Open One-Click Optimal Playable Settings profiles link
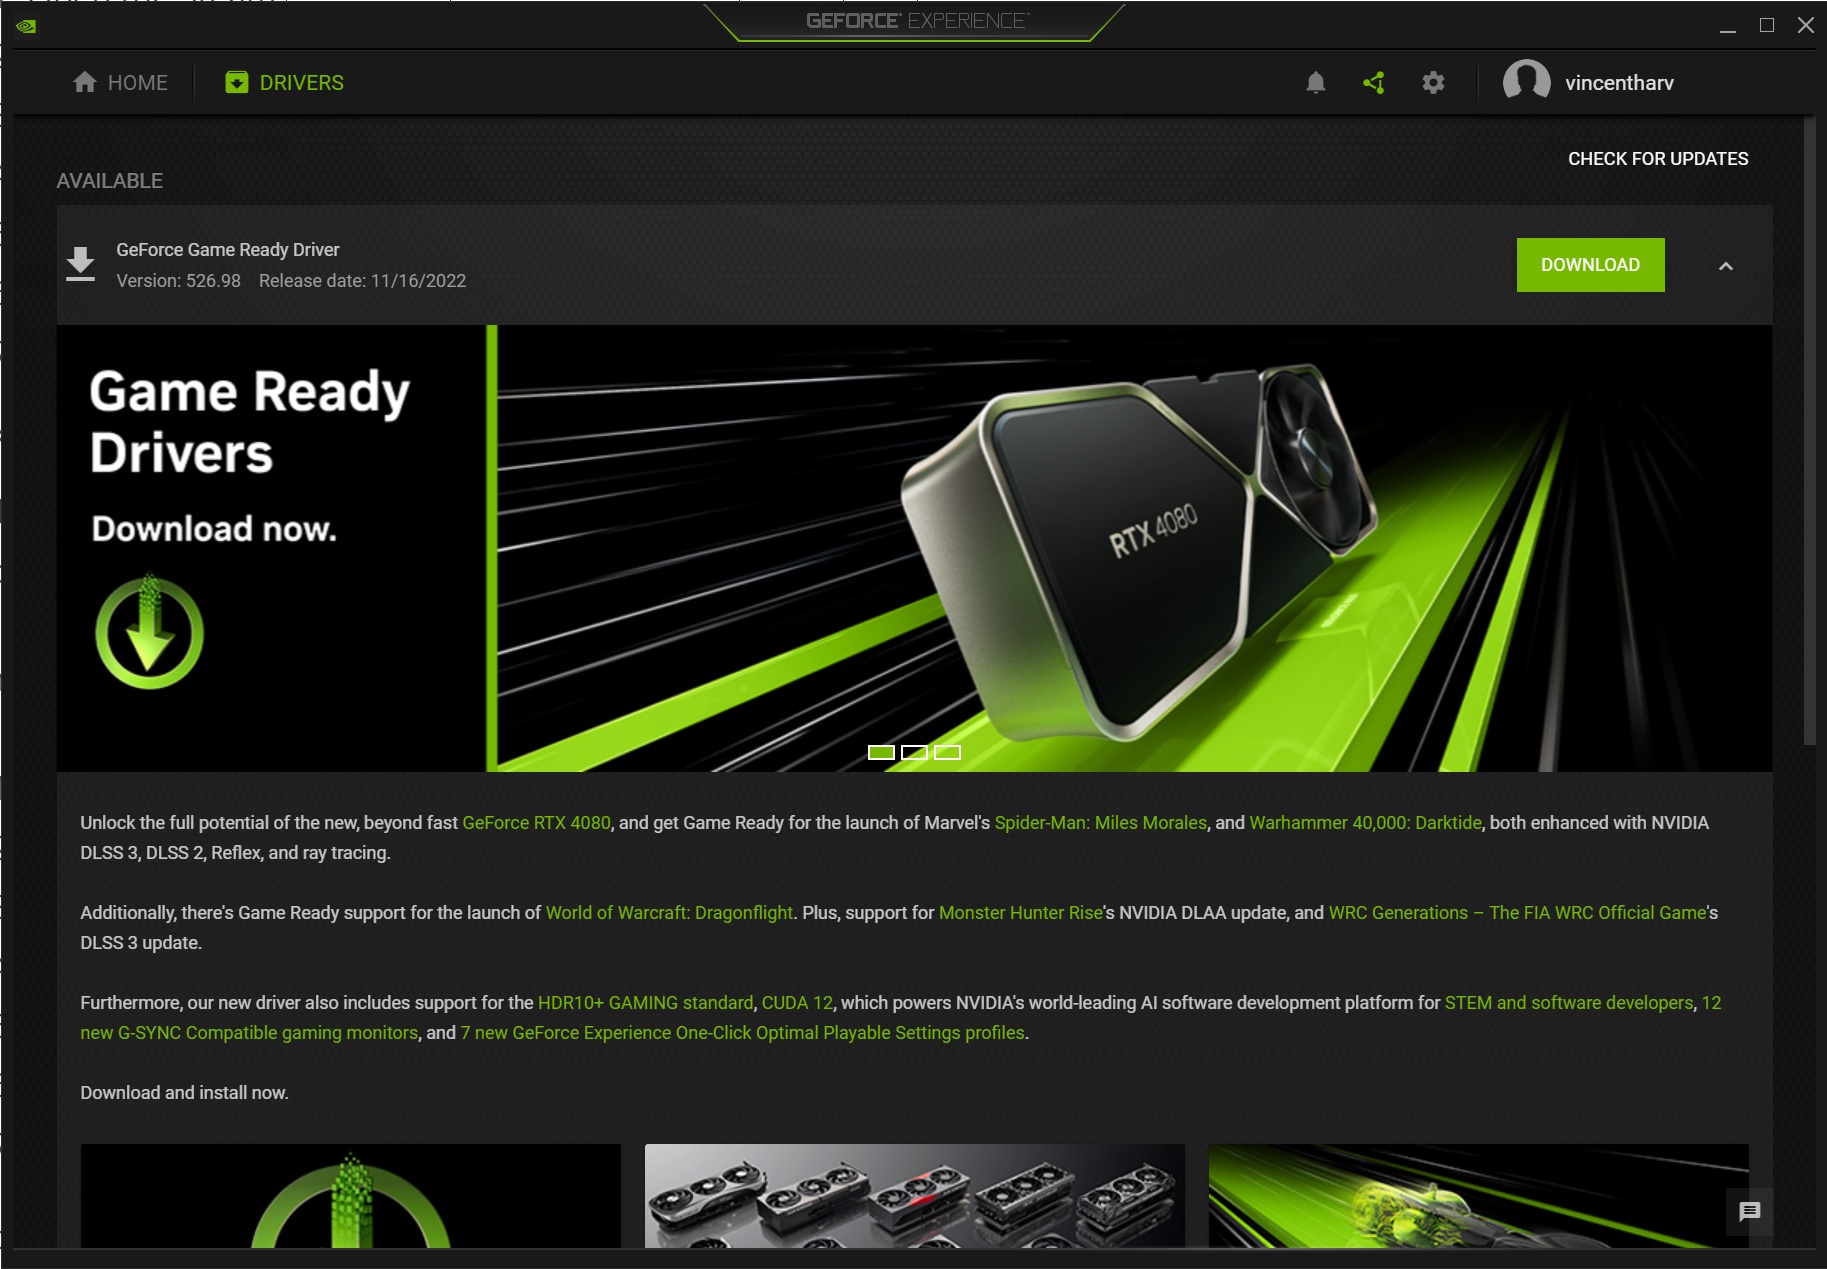 pos(742,1033)
